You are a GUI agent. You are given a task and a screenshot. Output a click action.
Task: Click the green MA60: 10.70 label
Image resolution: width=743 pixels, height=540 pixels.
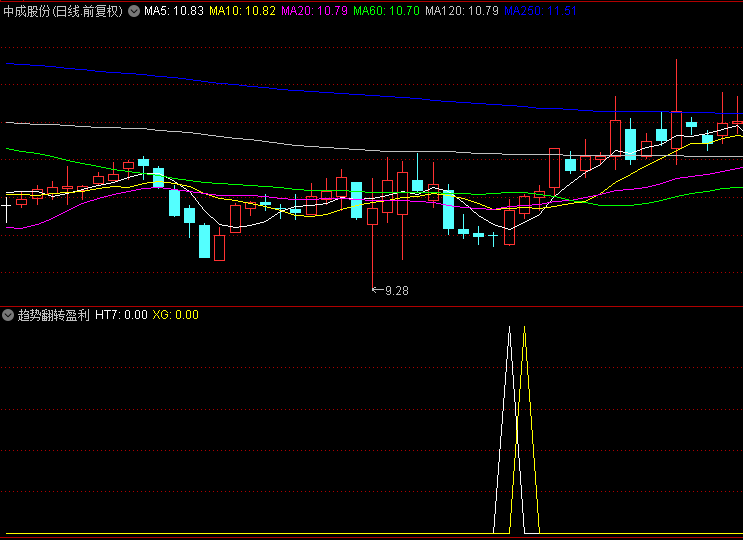click(387, 11)
